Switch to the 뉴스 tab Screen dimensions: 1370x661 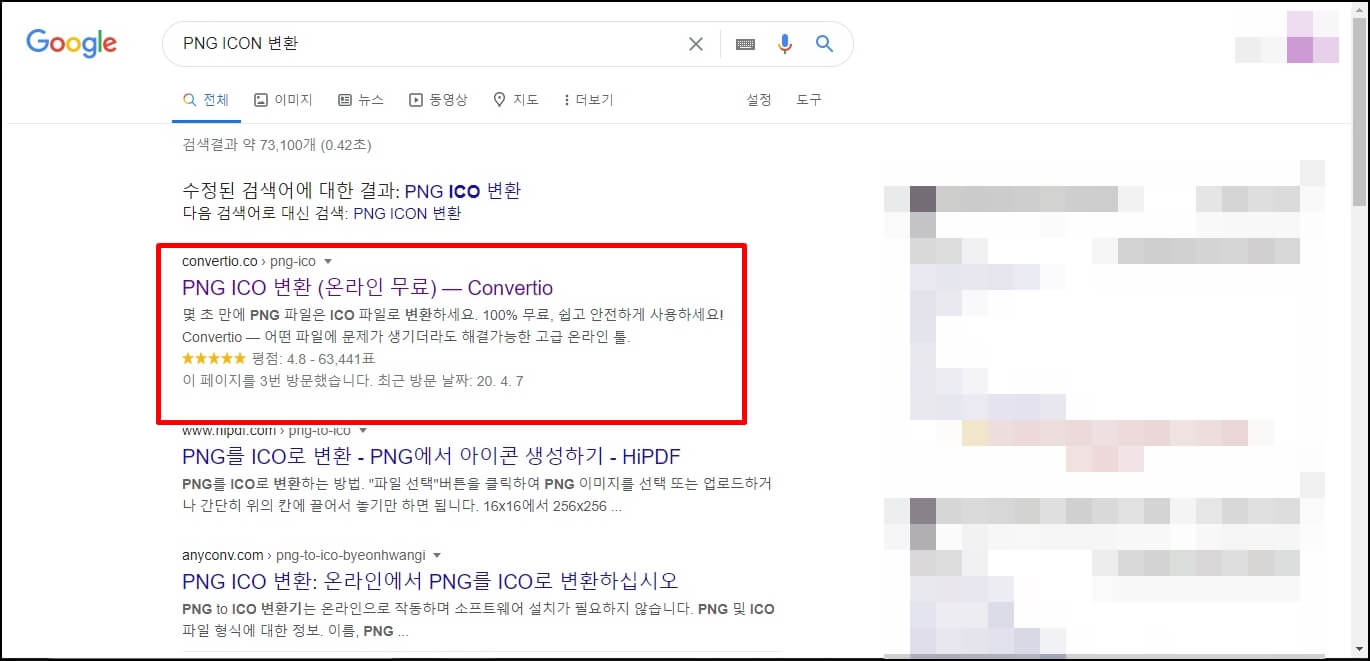pos(361,100)
